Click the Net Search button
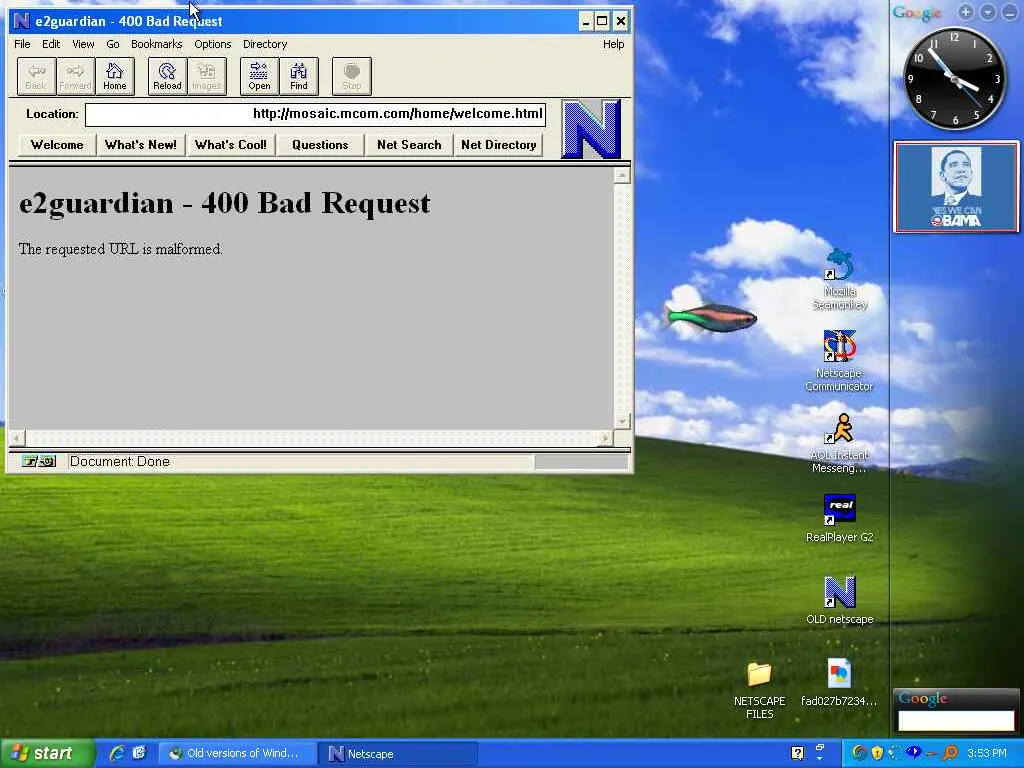This screenshot has width=1024, height=768. tap(409, 145)
